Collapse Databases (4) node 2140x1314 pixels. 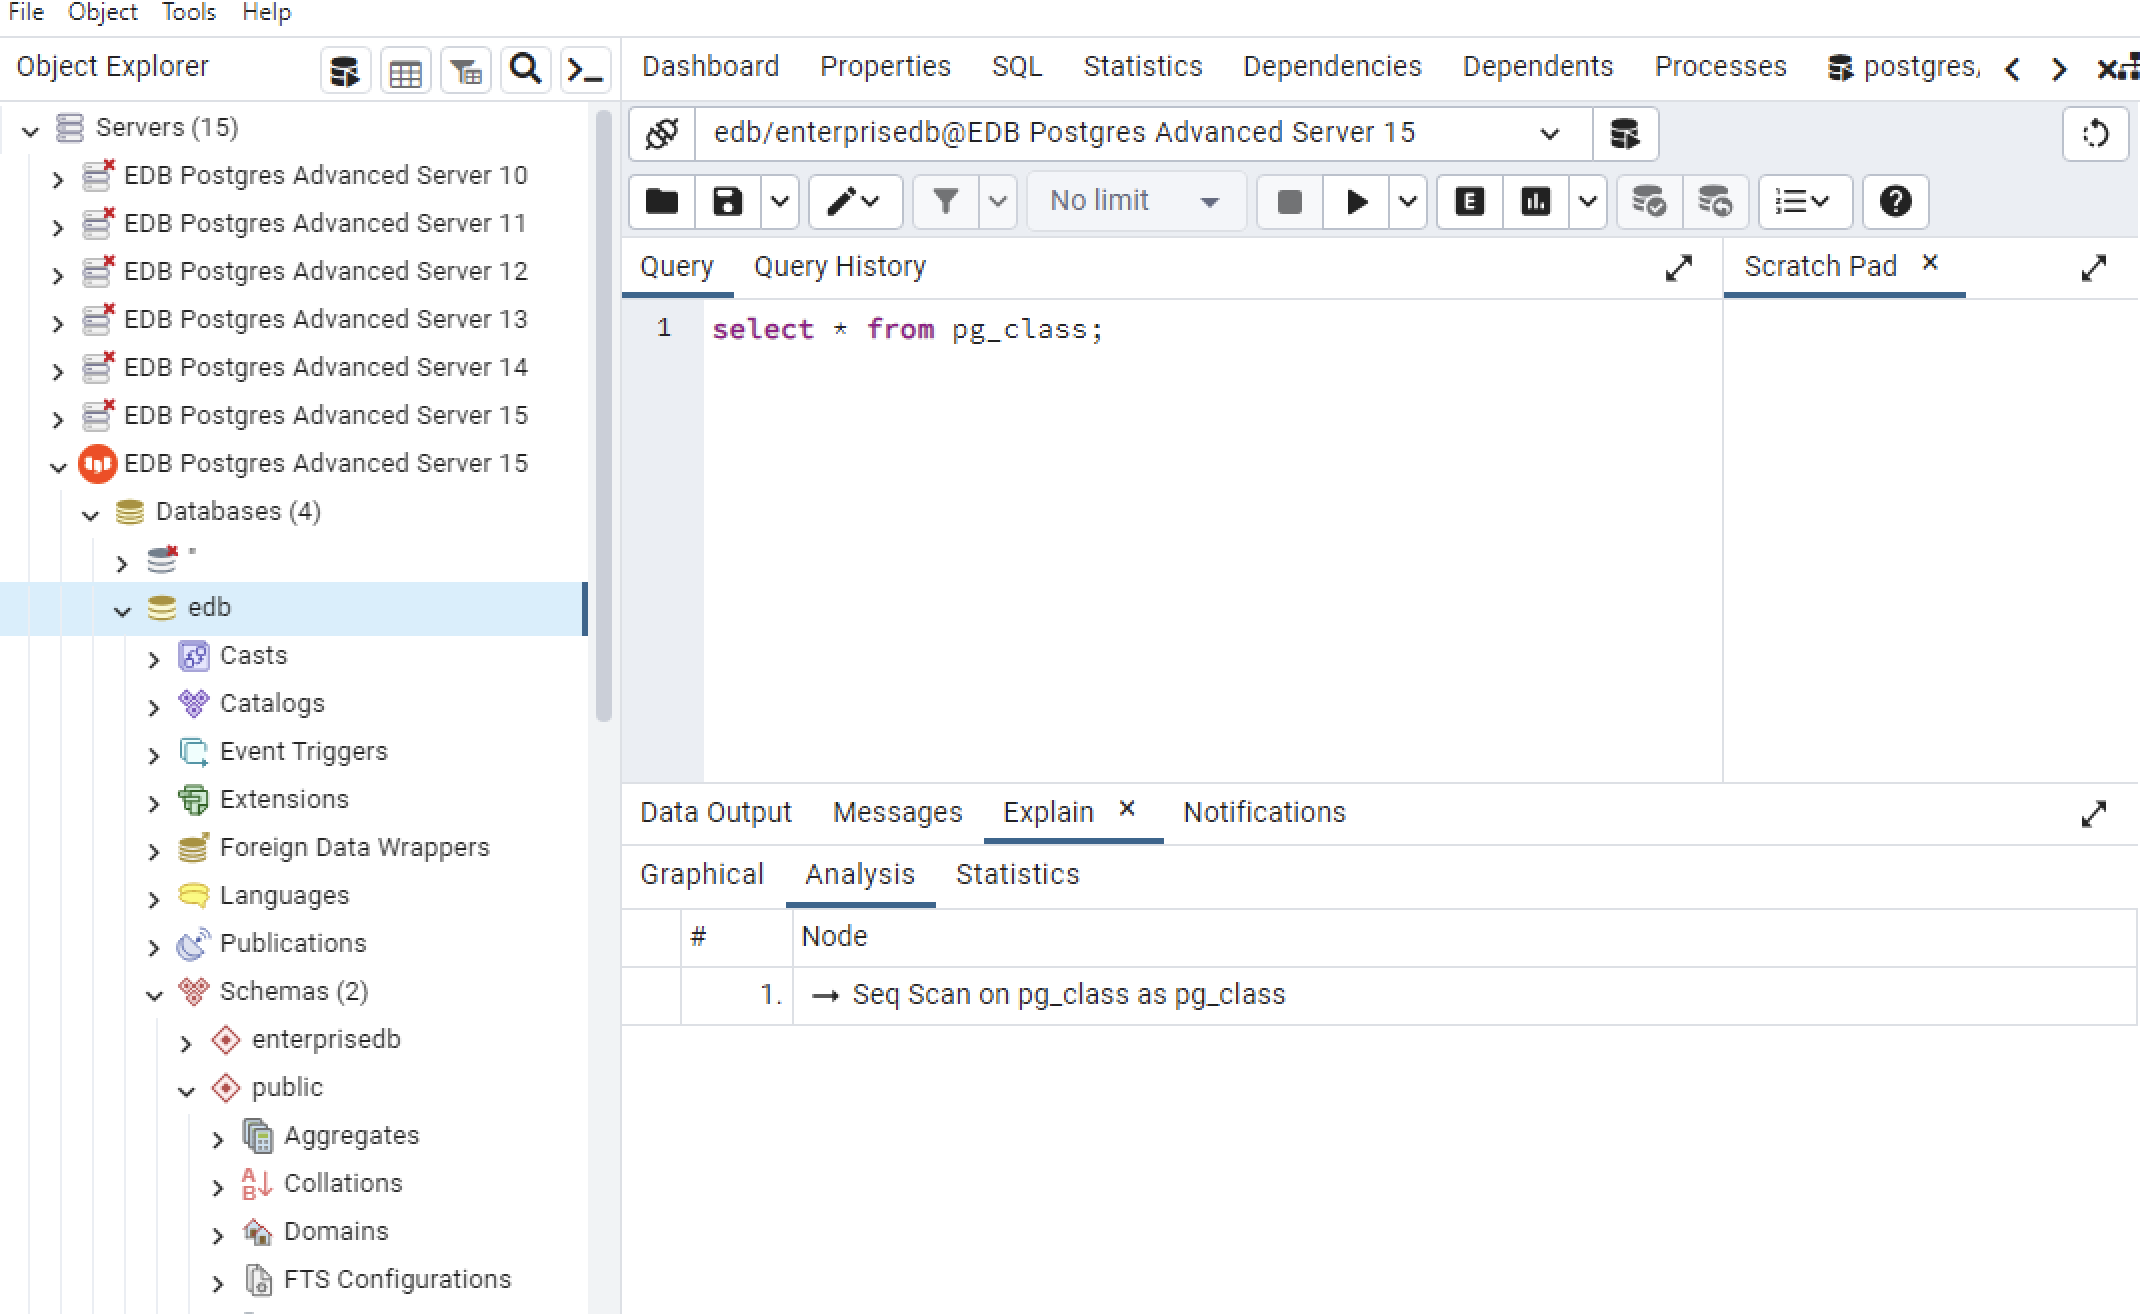[90, 515]
